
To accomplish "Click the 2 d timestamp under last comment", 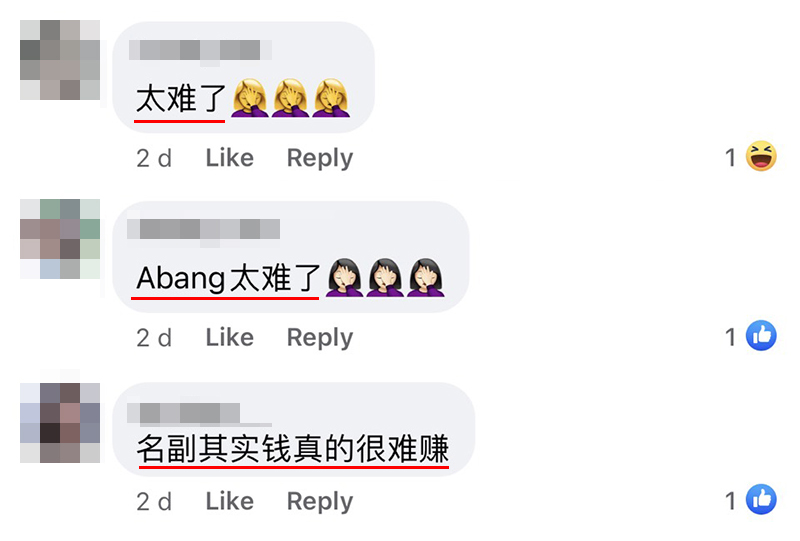I will (154, 502).
